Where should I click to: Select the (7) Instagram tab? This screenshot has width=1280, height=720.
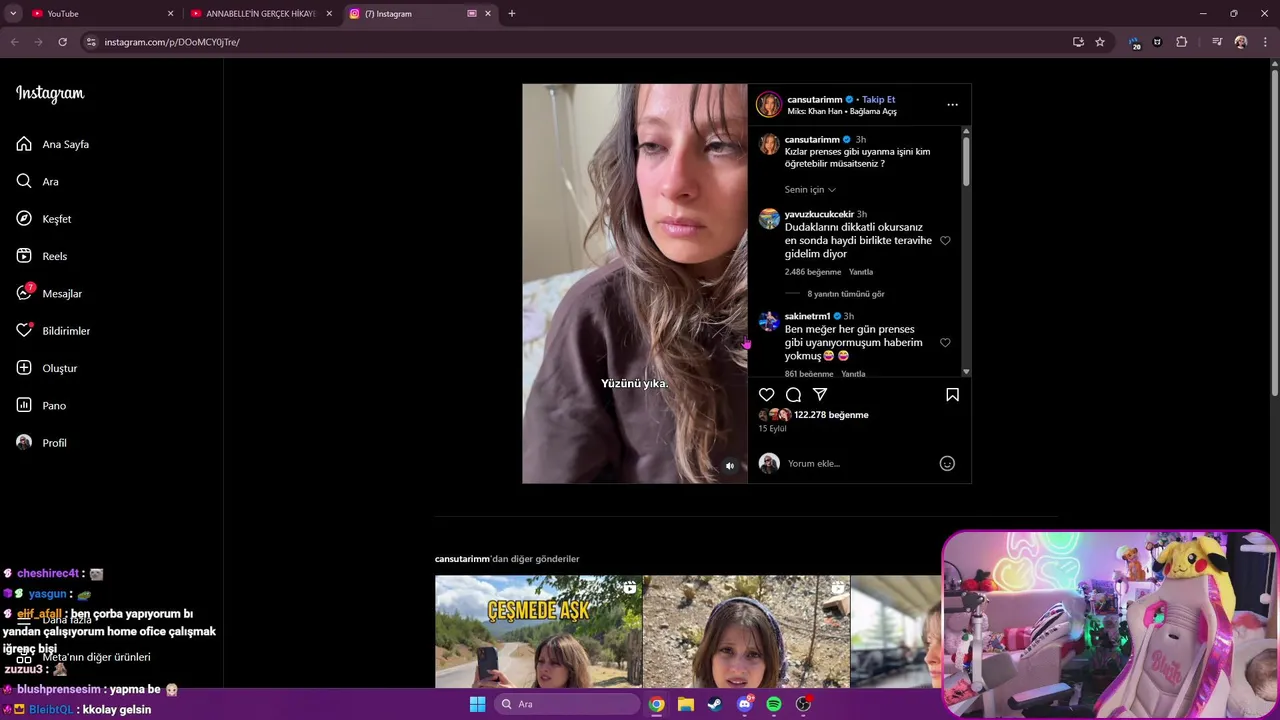(420, 14)
